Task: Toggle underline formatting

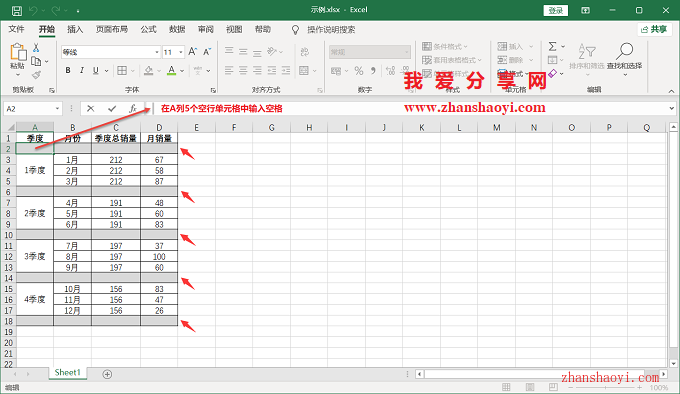Action: pyautogui.click(x=96, y=70)
